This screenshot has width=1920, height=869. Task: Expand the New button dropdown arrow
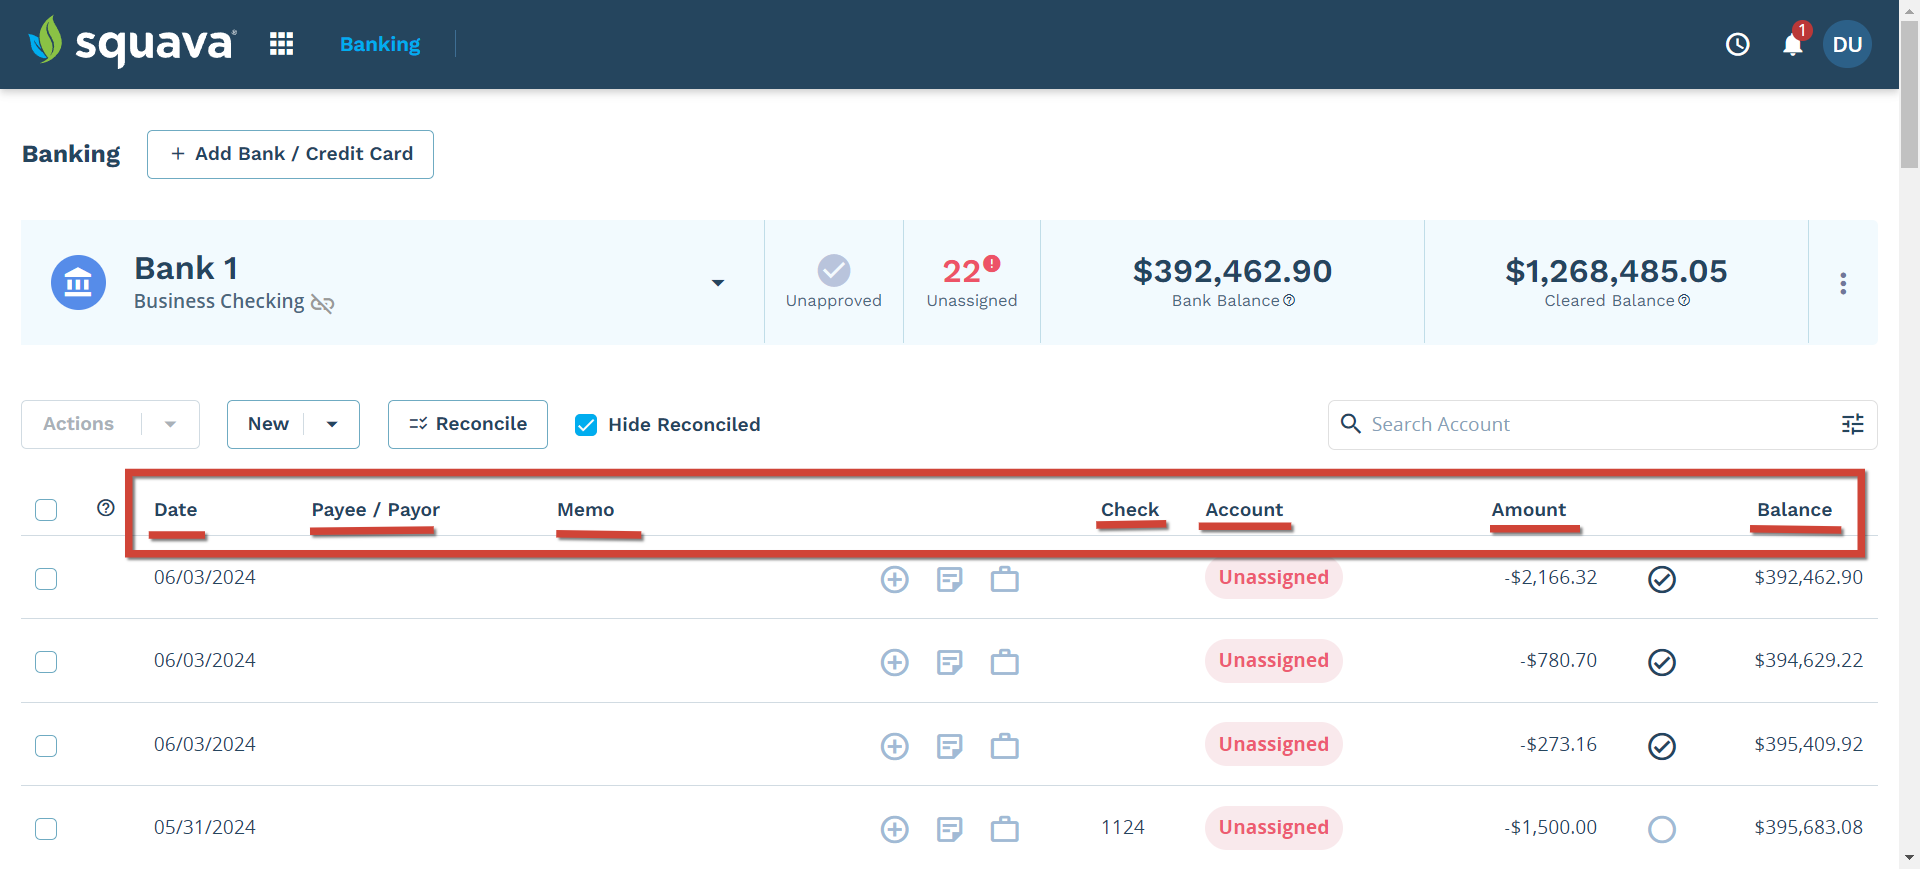pyautogui.click(x=332, y=424)
